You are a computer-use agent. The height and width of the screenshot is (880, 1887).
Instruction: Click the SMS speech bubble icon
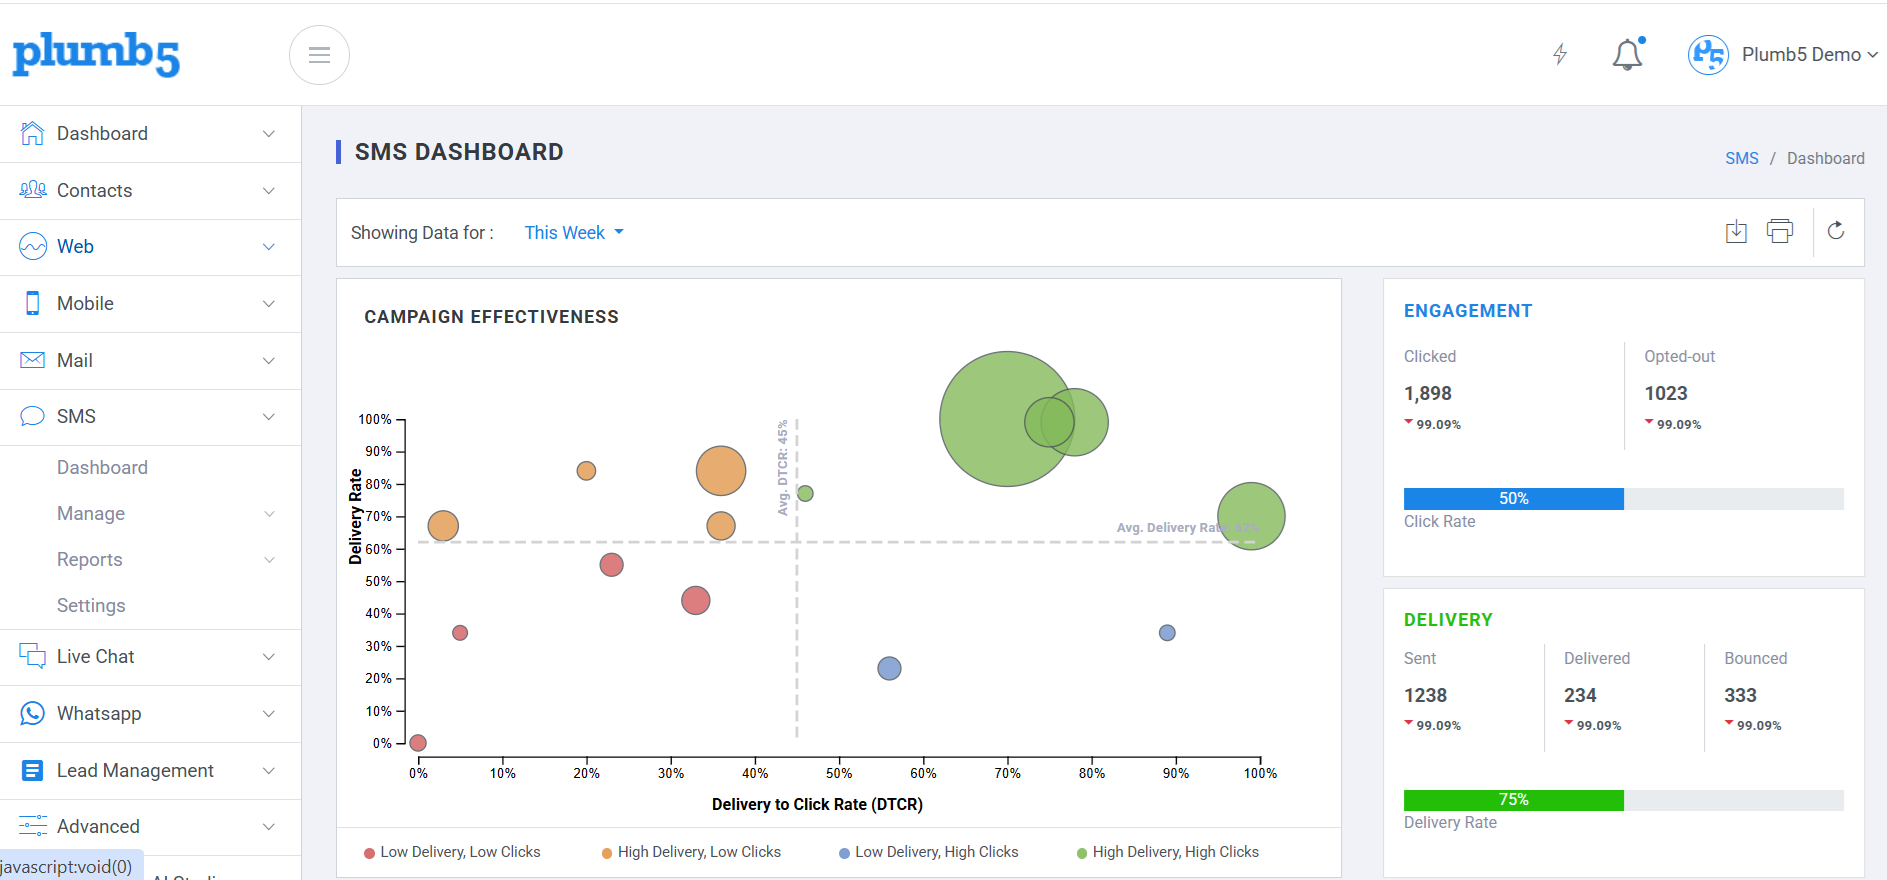(33, 416)
